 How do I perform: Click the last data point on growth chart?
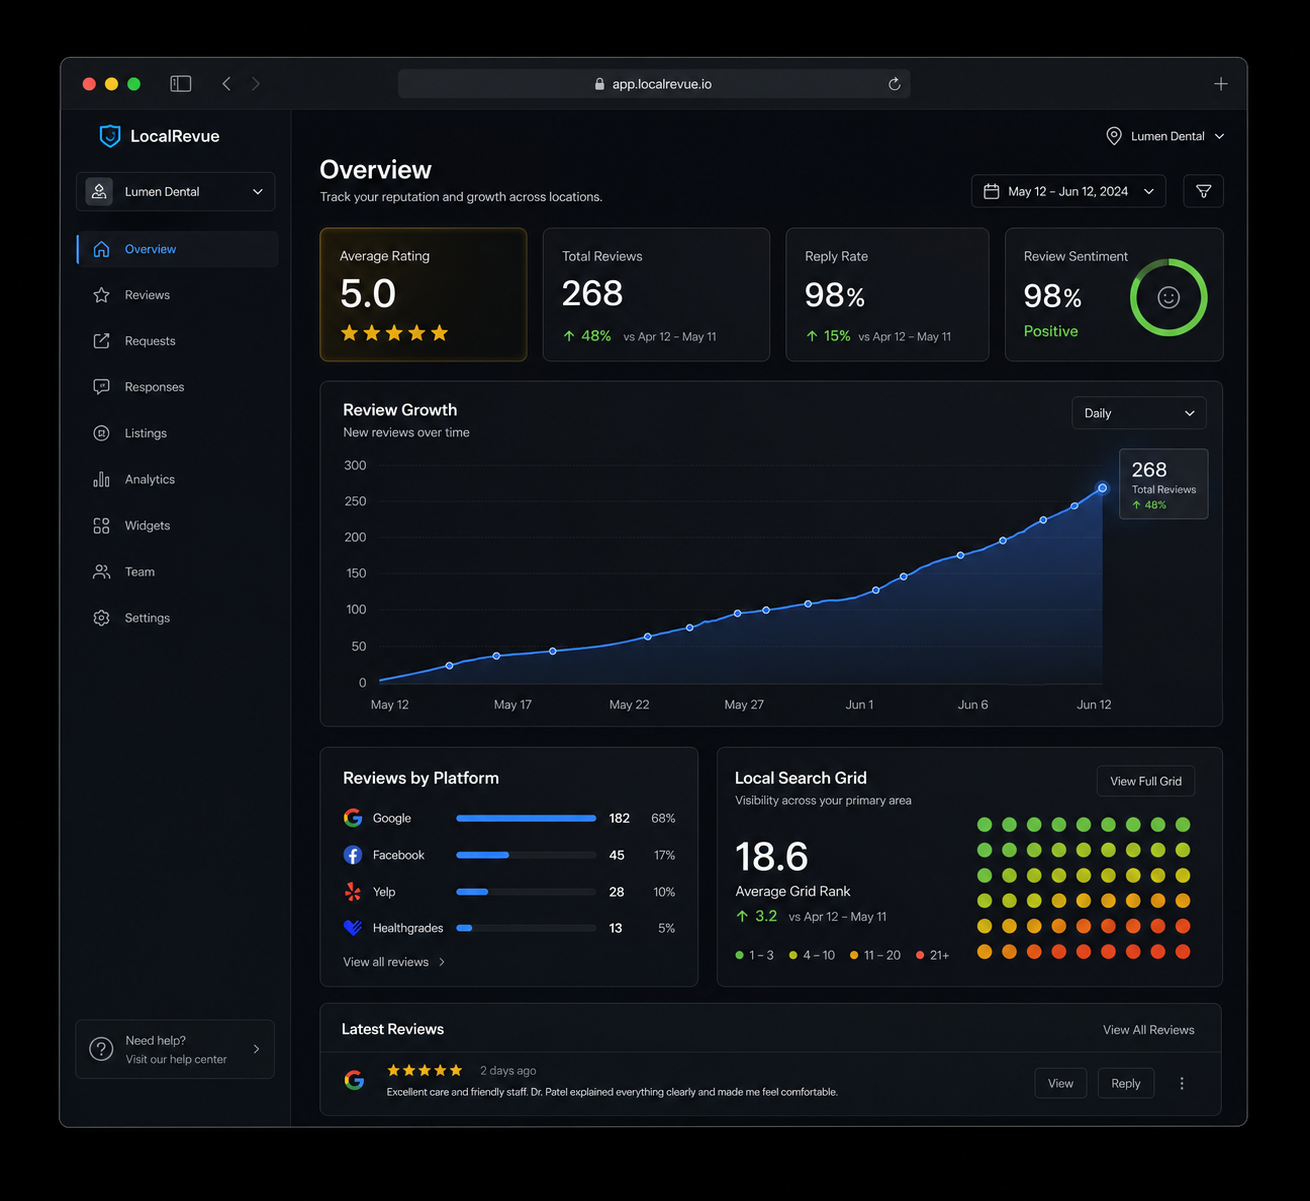click(x=1103, y=488)
